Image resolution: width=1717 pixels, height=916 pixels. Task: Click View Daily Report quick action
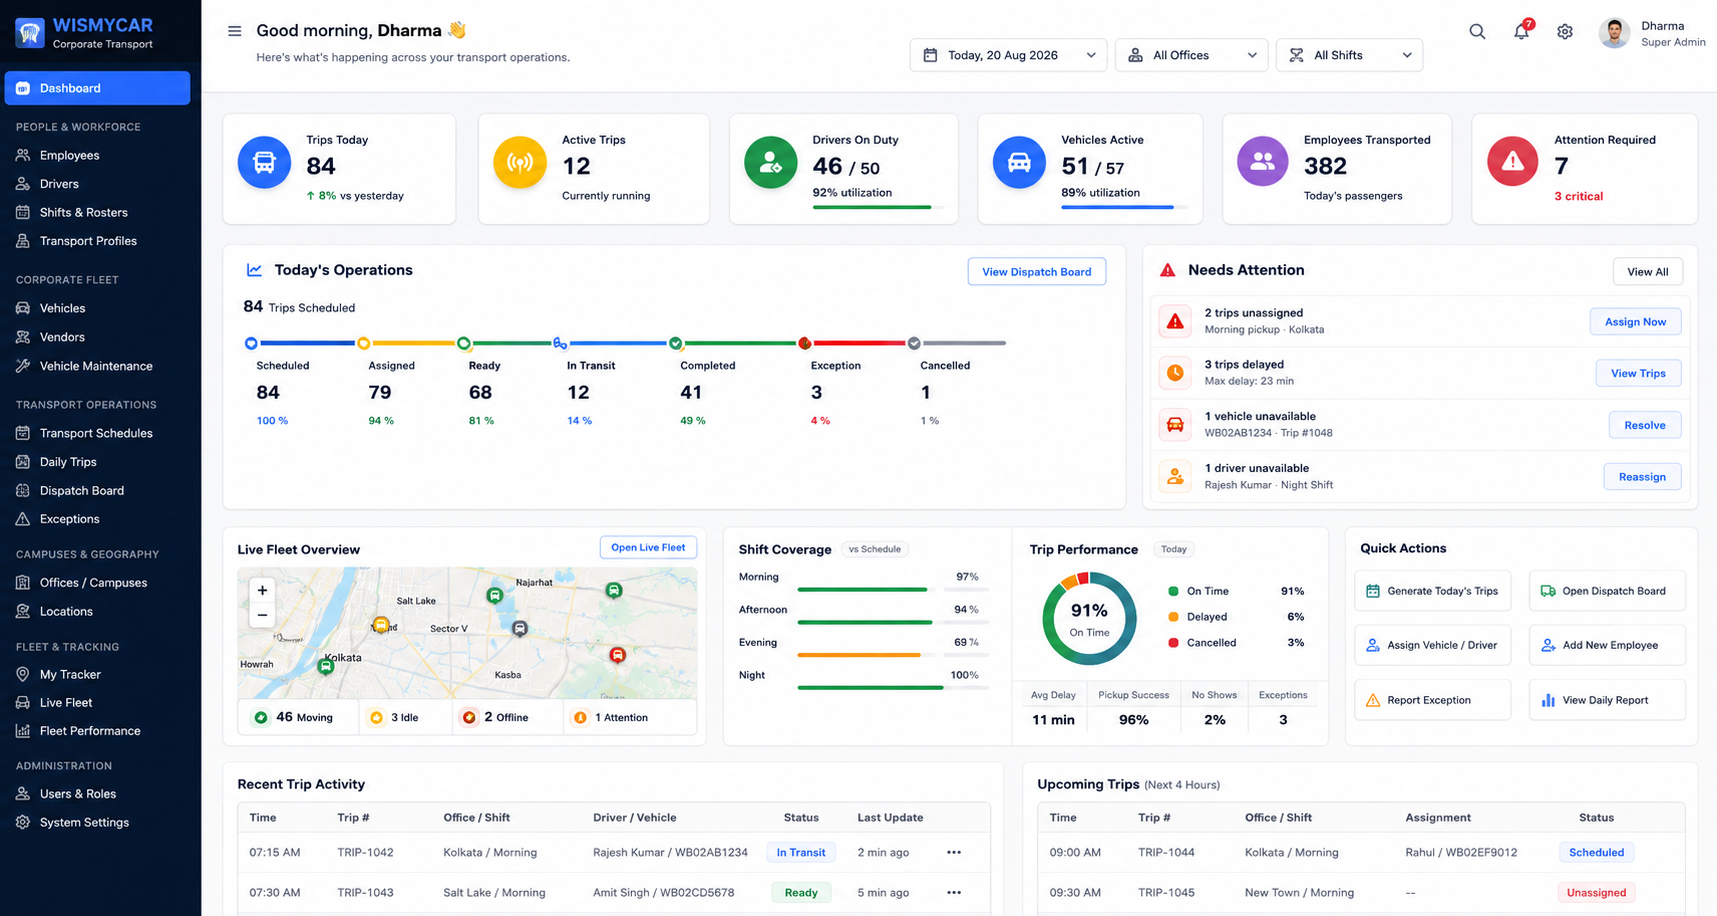click(x=1607, y=700)
